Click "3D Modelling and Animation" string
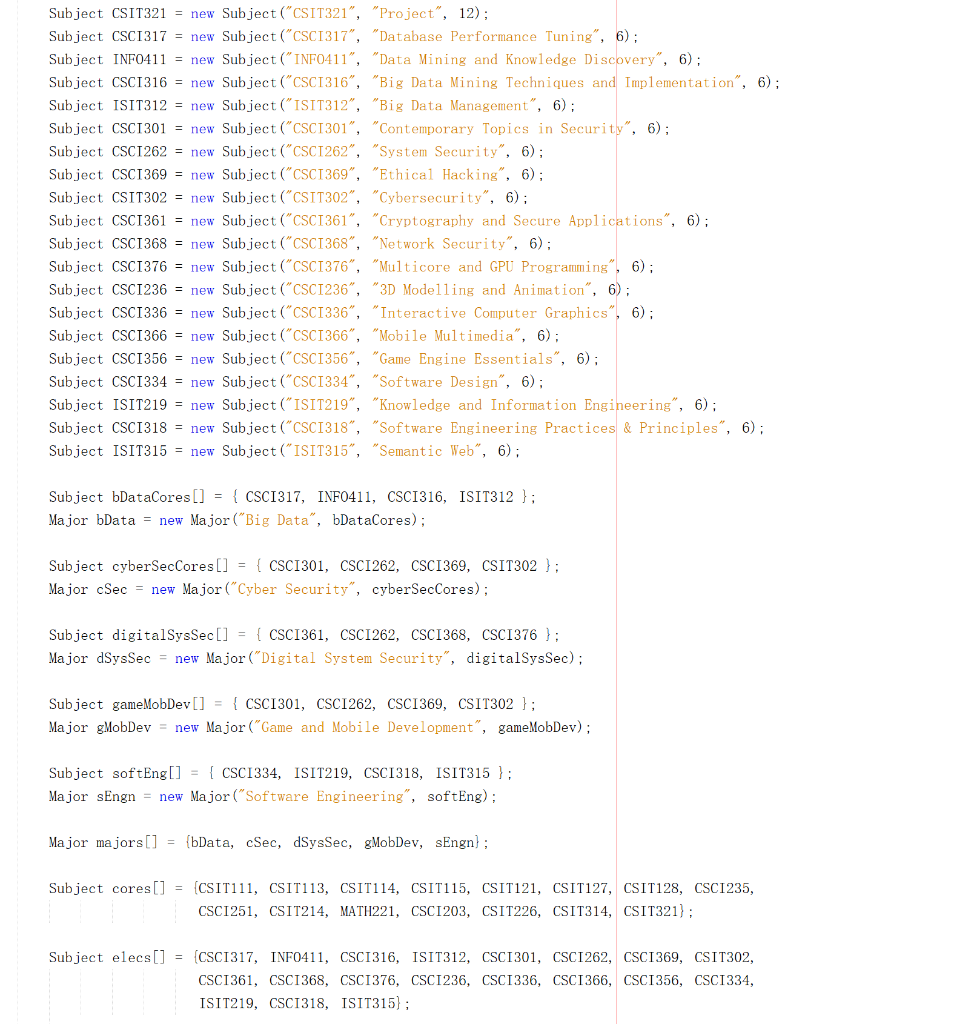Viewport: 954px width, 1024px height. point(483,290)
